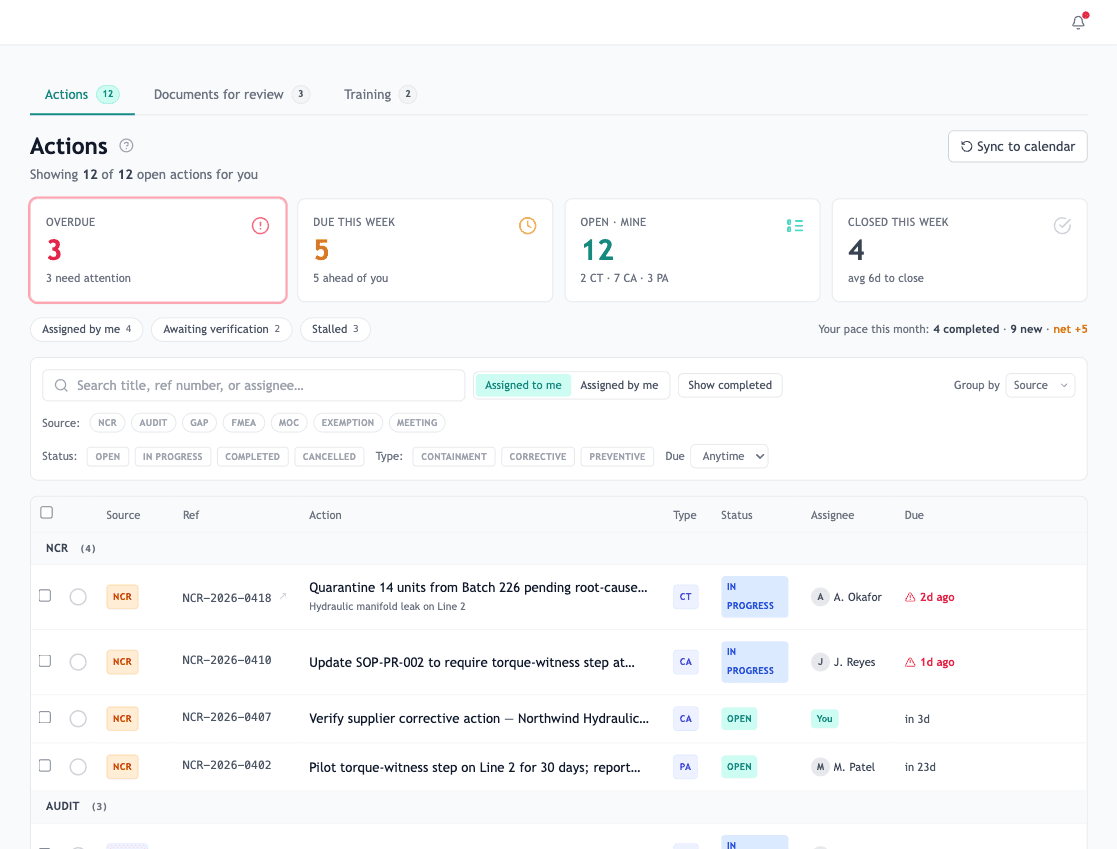Open the Due This Week card
1117x849 pixels.
(x=425, y=250)
